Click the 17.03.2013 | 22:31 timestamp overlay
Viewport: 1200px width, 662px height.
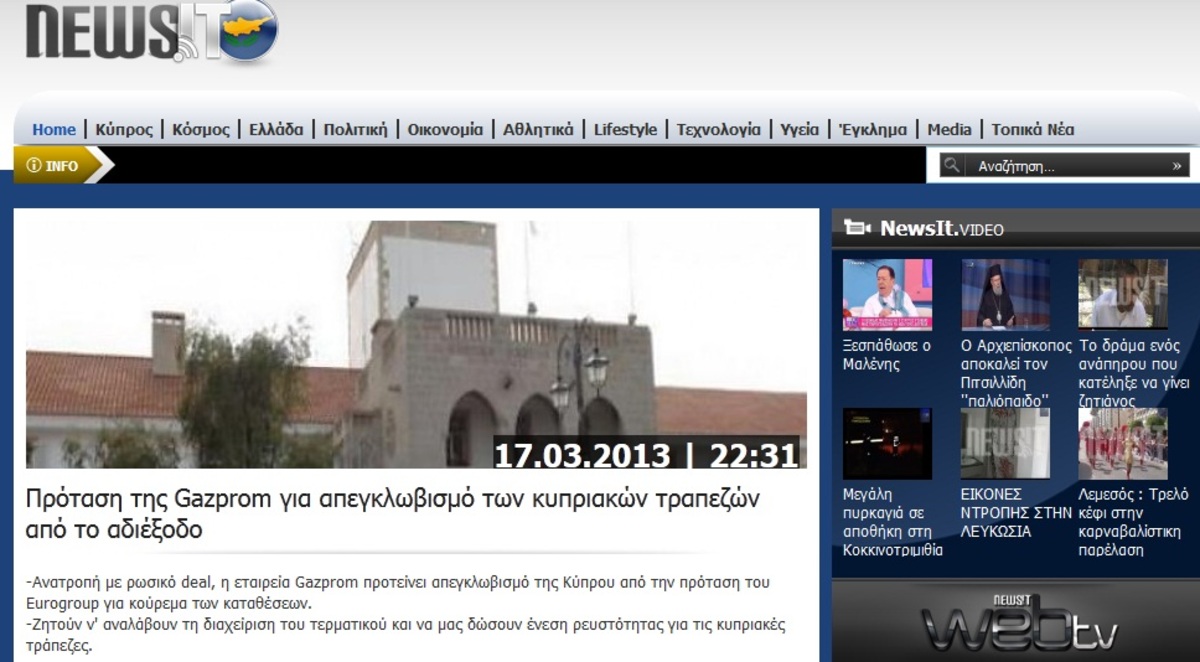point(647,455)
